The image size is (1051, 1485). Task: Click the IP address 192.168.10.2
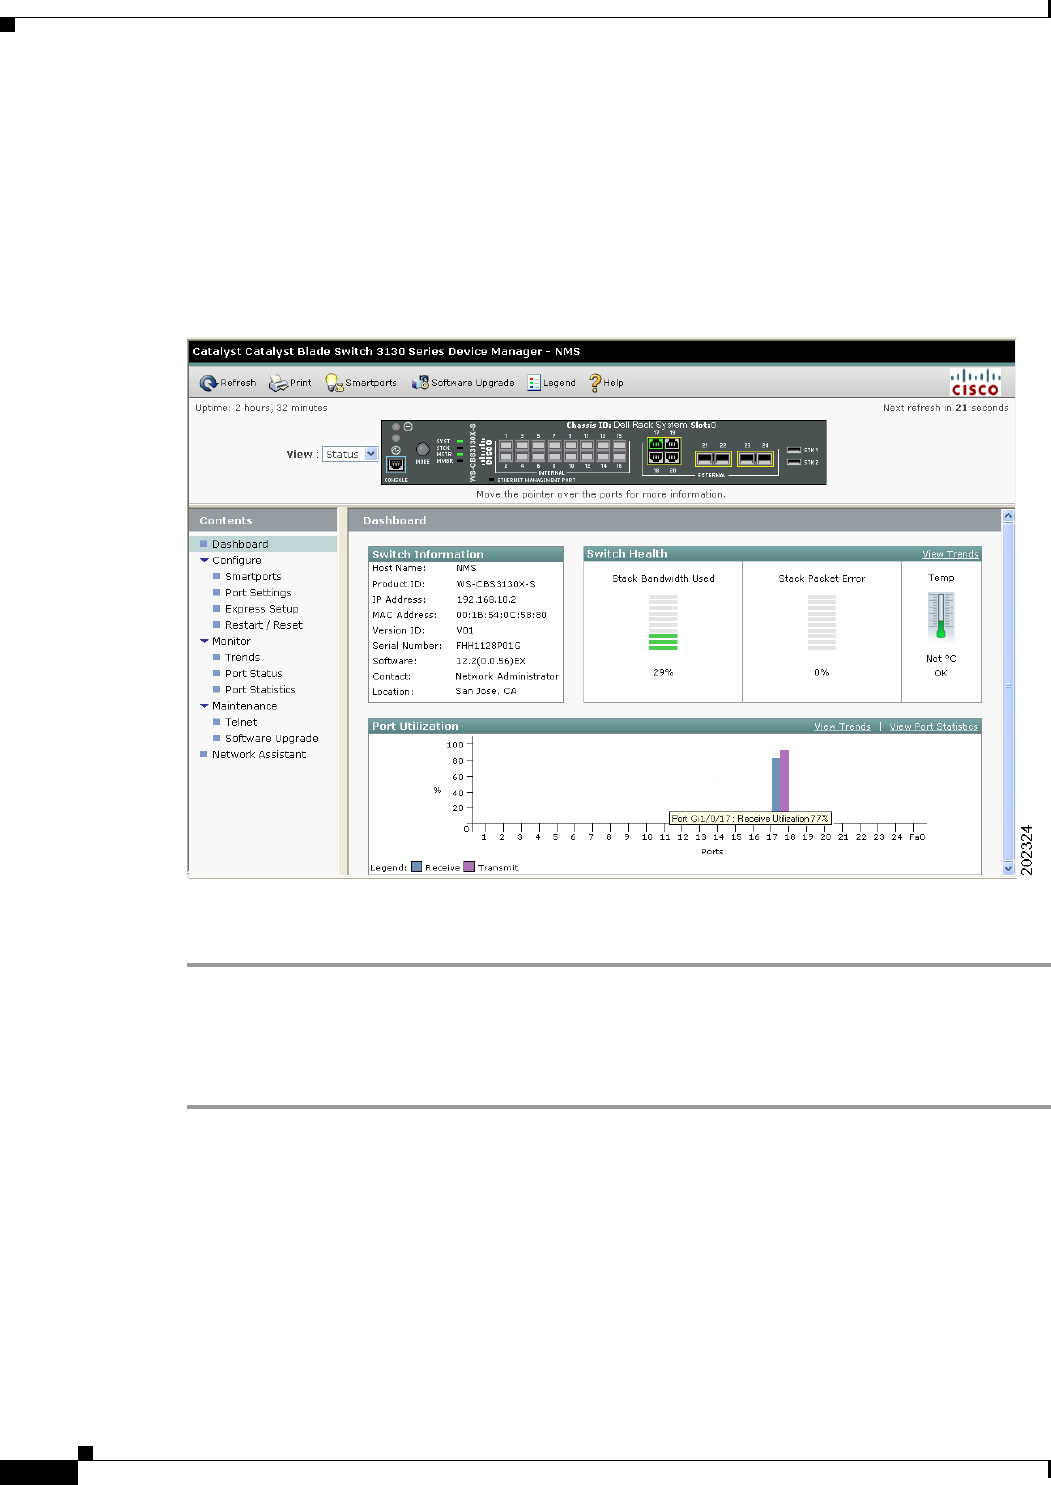486,600
